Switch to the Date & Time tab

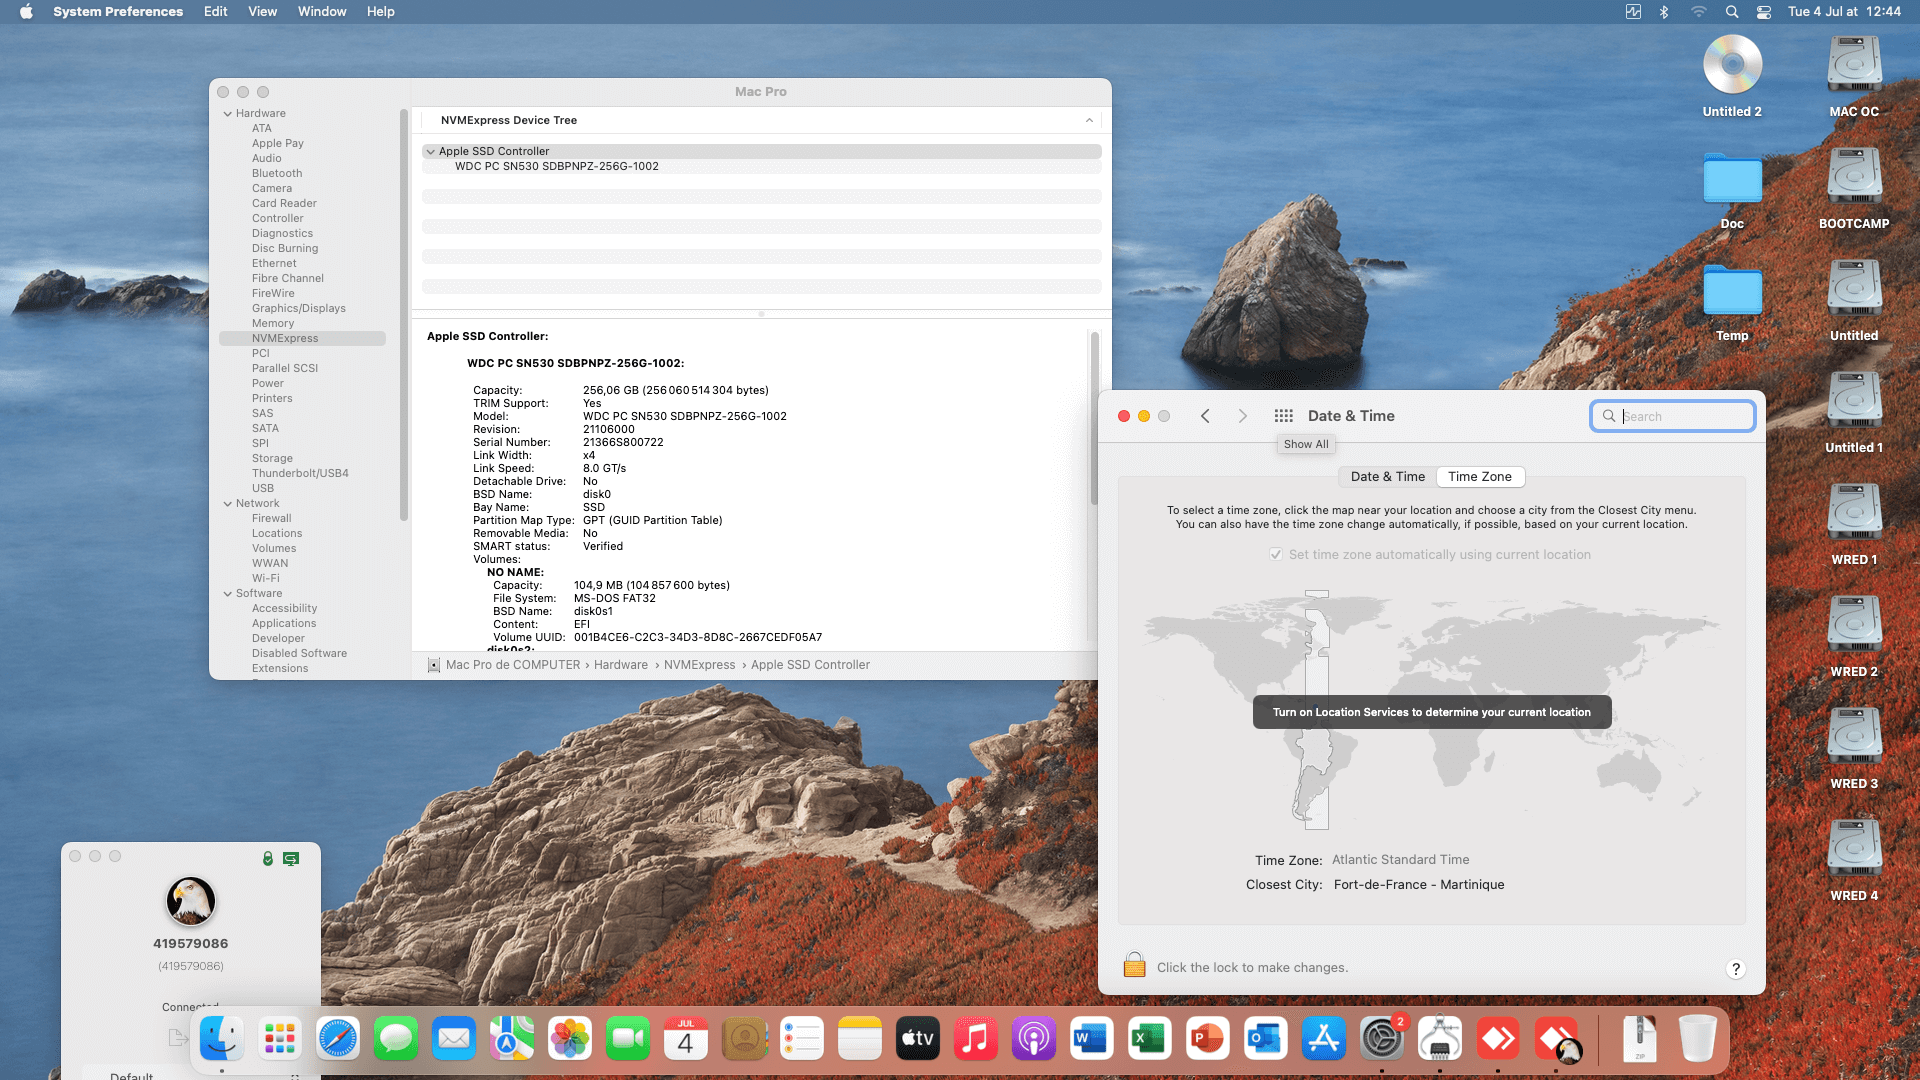coord(1387,477)
